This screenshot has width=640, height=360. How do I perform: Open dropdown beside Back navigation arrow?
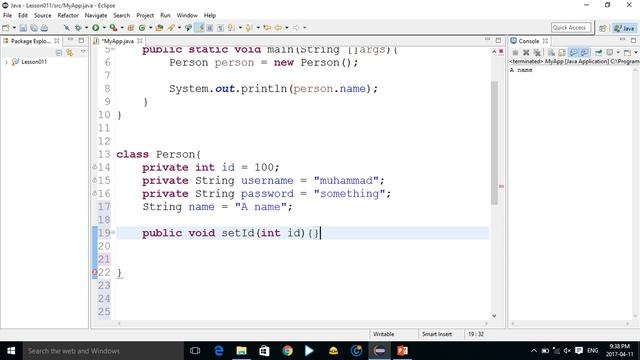287,28
